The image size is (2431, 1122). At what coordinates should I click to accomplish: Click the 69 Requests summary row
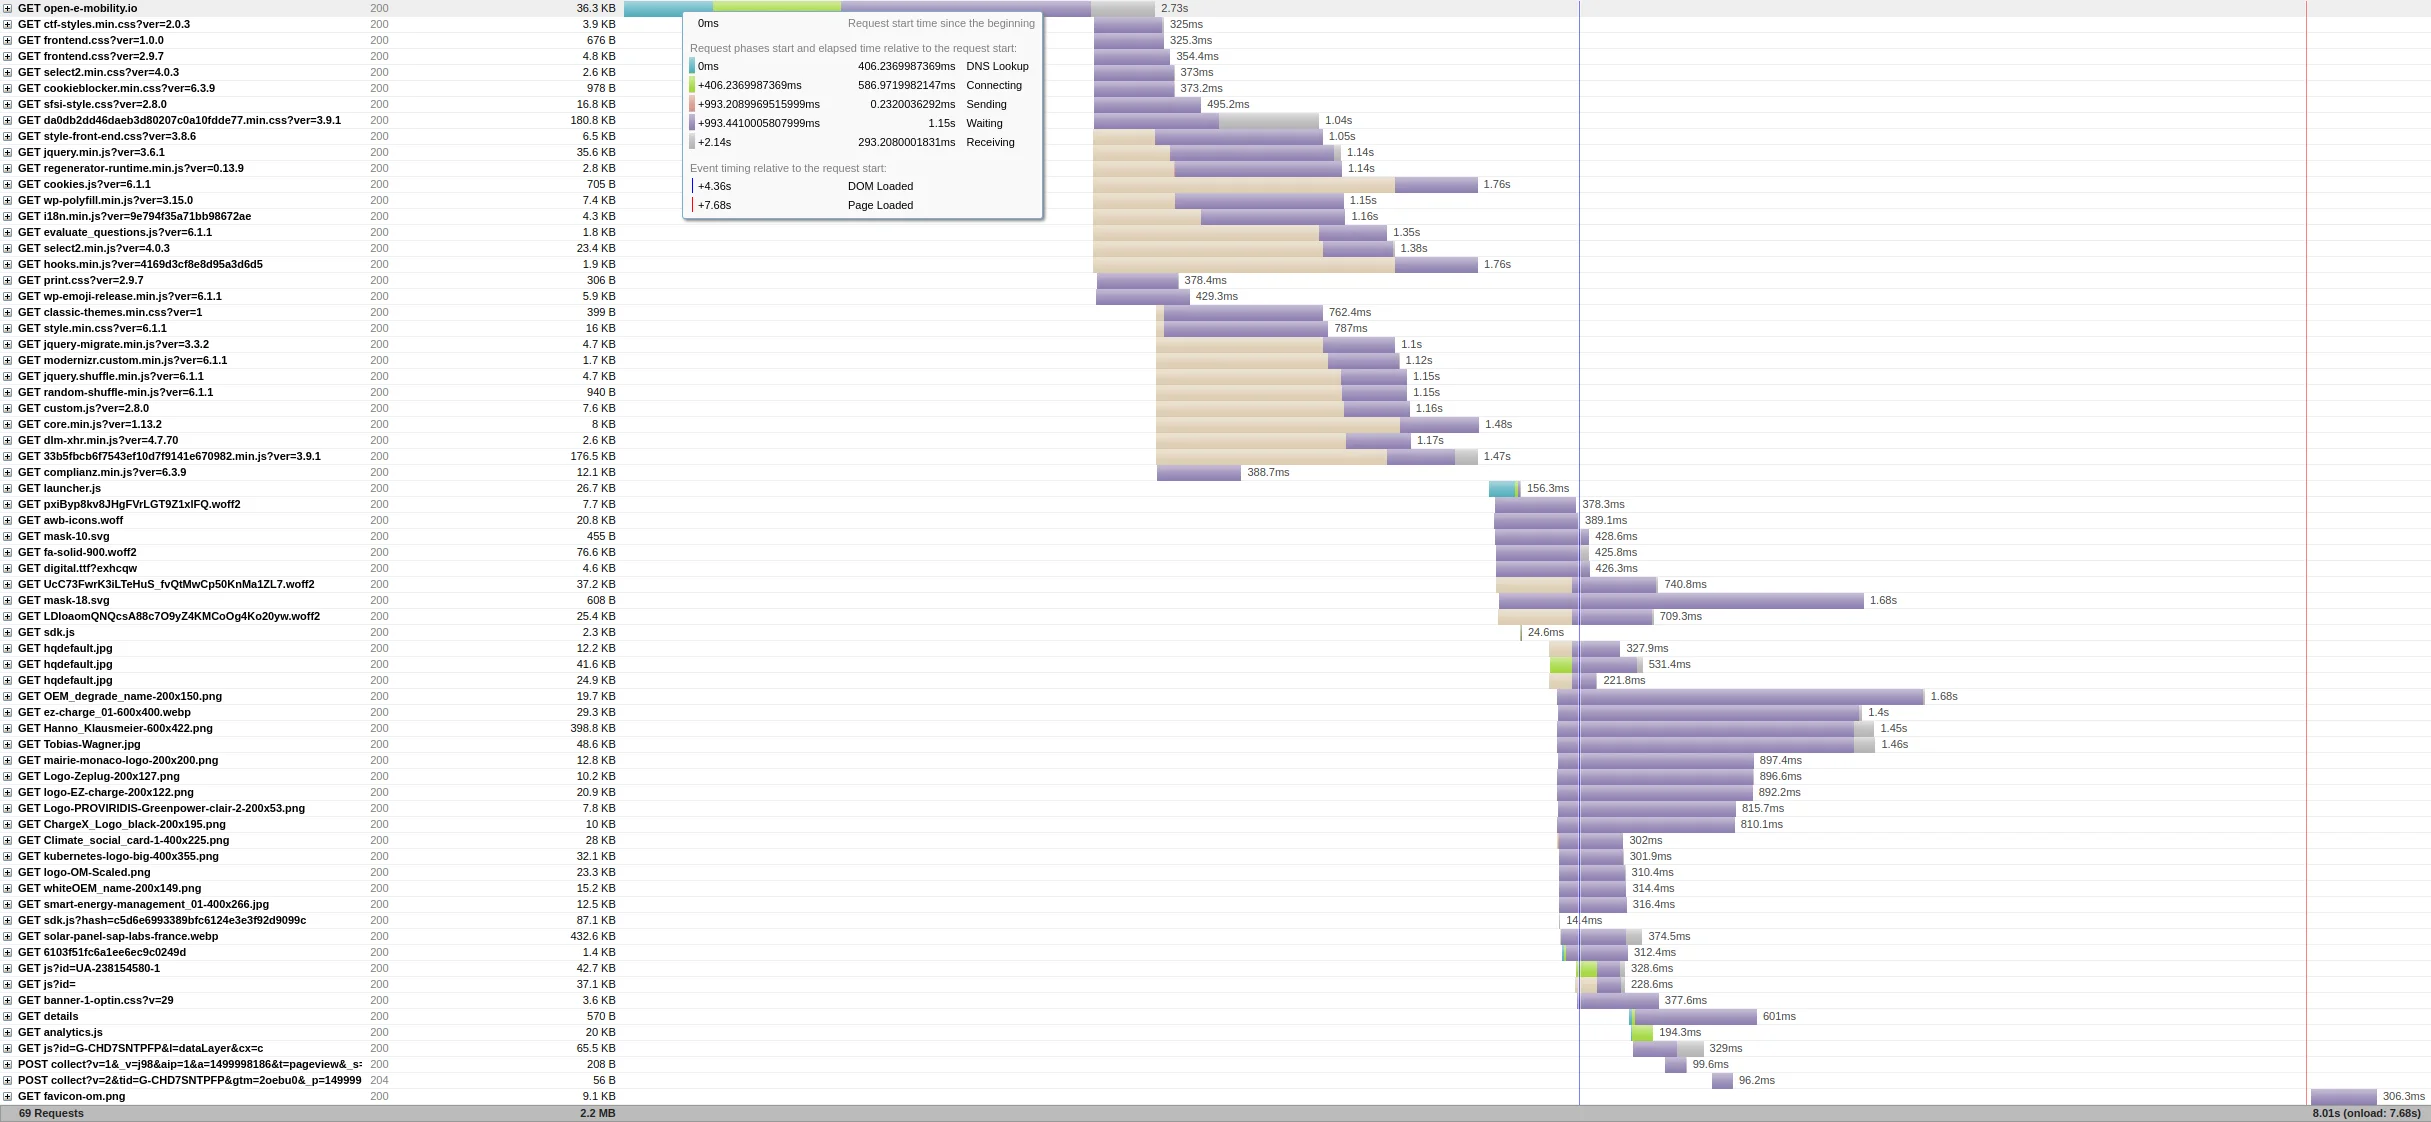(51, 1113)
